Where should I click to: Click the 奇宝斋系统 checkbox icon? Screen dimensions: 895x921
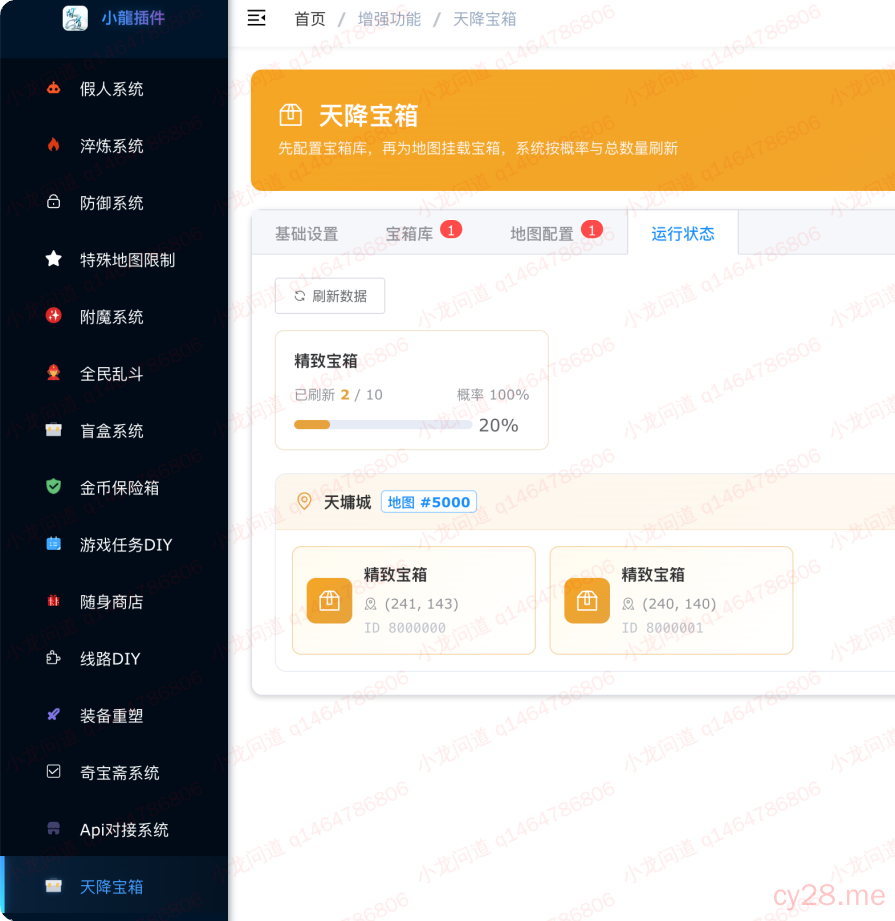[53, 772]
